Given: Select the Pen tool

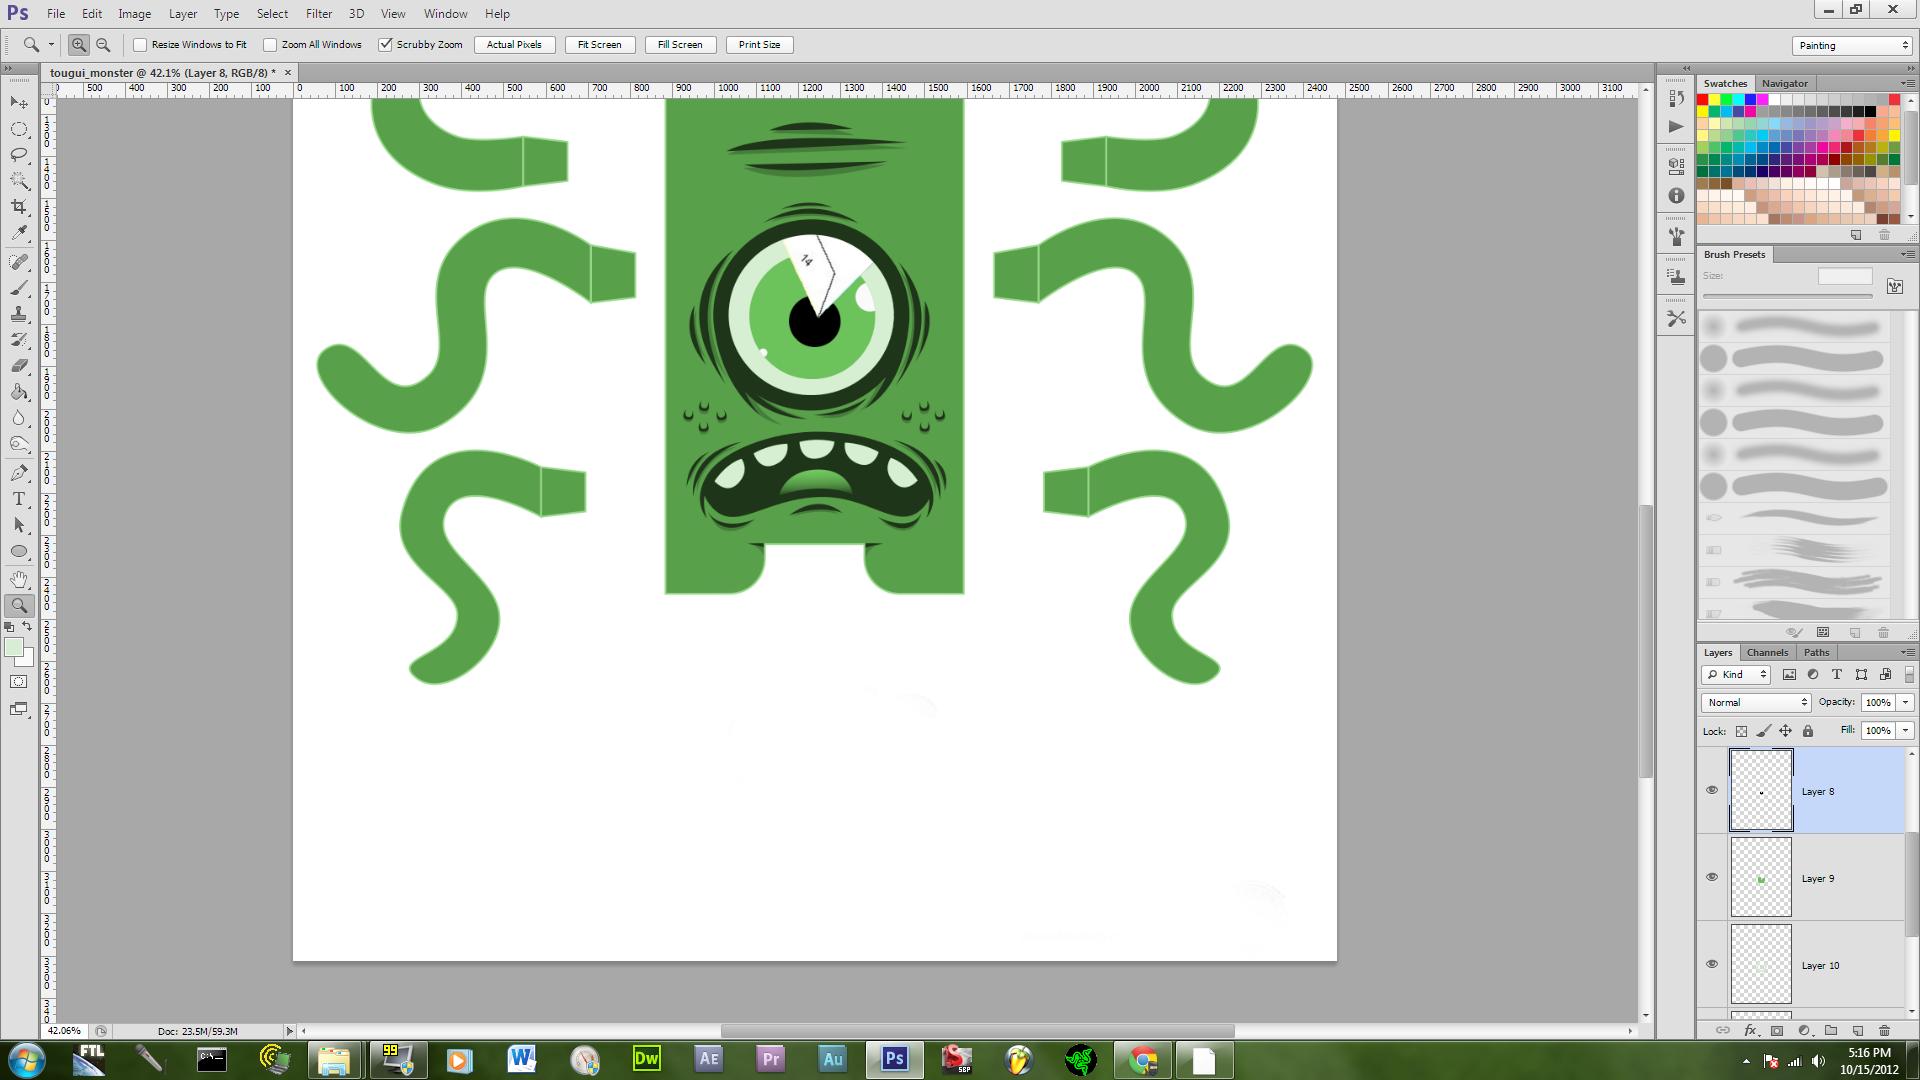Looking at the screenshot, I should tap(19, 473).
